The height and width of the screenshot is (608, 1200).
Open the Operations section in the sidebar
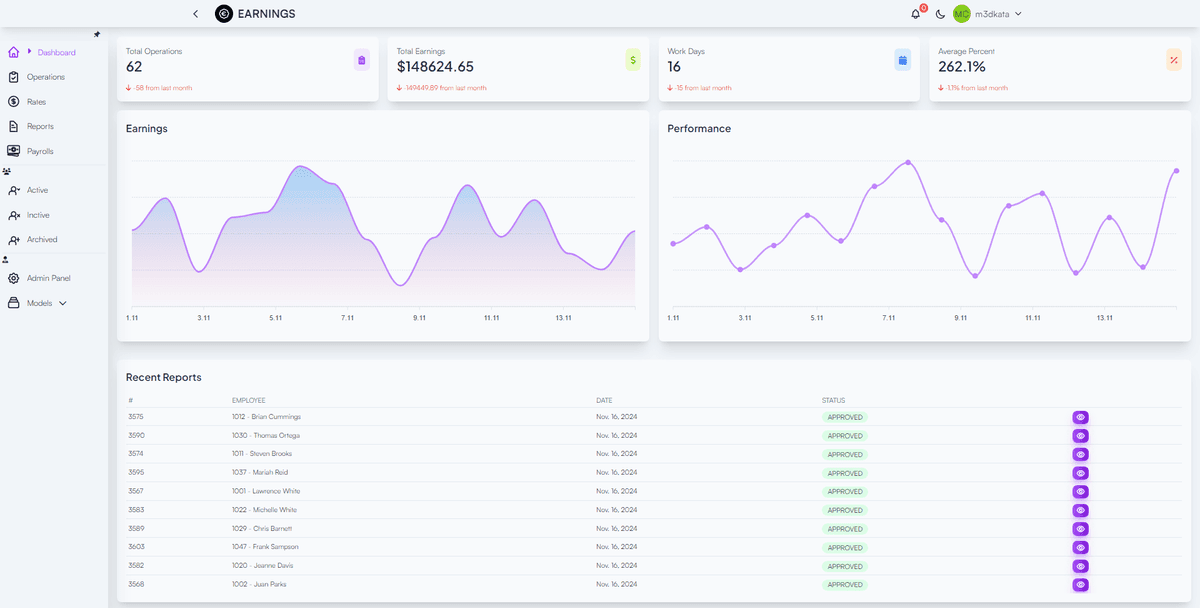[x=44, y=76]
